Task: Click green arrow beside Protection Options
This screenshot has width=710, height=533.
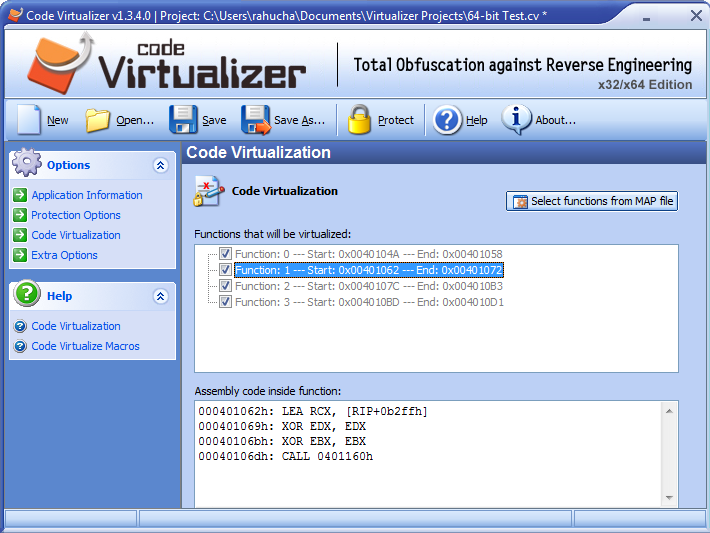Action: 20,215
